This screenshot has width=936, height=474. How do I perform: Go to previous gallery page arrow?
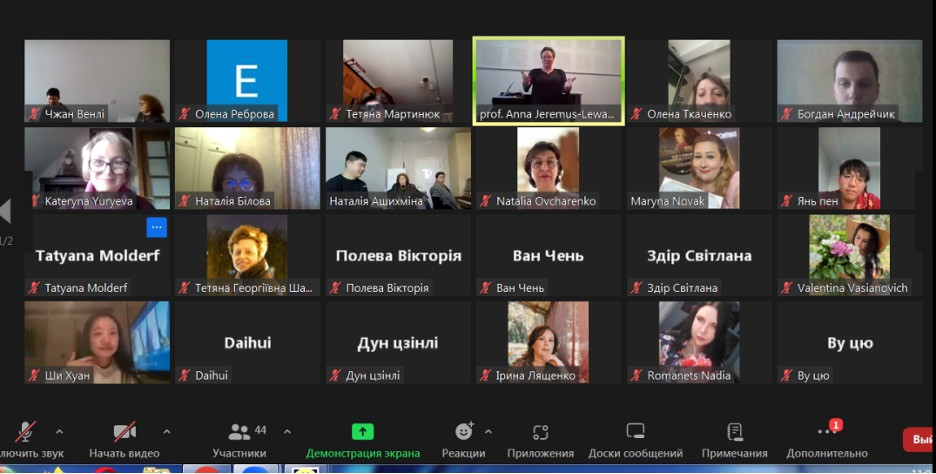coord(5,211)
